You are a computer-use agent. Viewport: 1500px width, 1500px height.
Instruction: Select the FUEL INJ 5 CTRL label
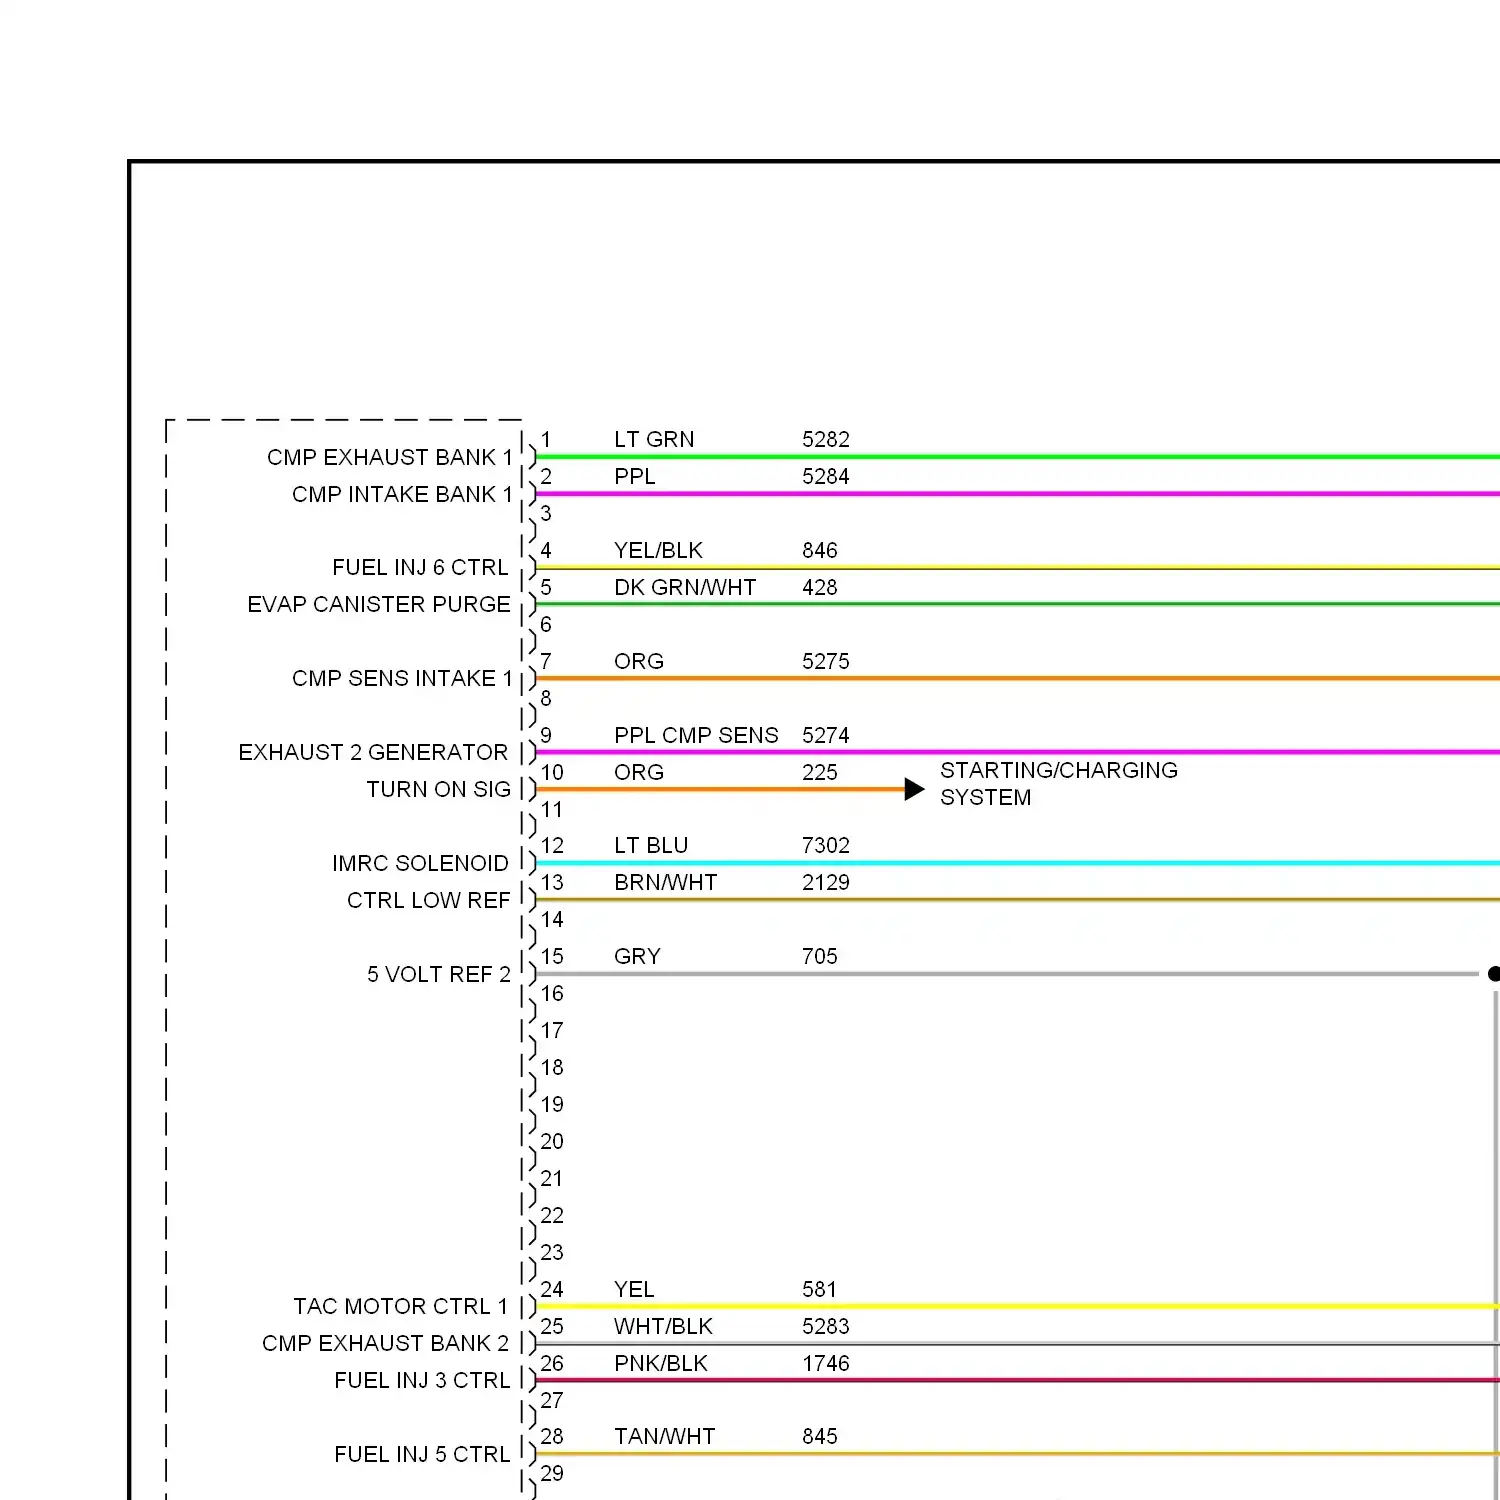[x=422, y=1454]
